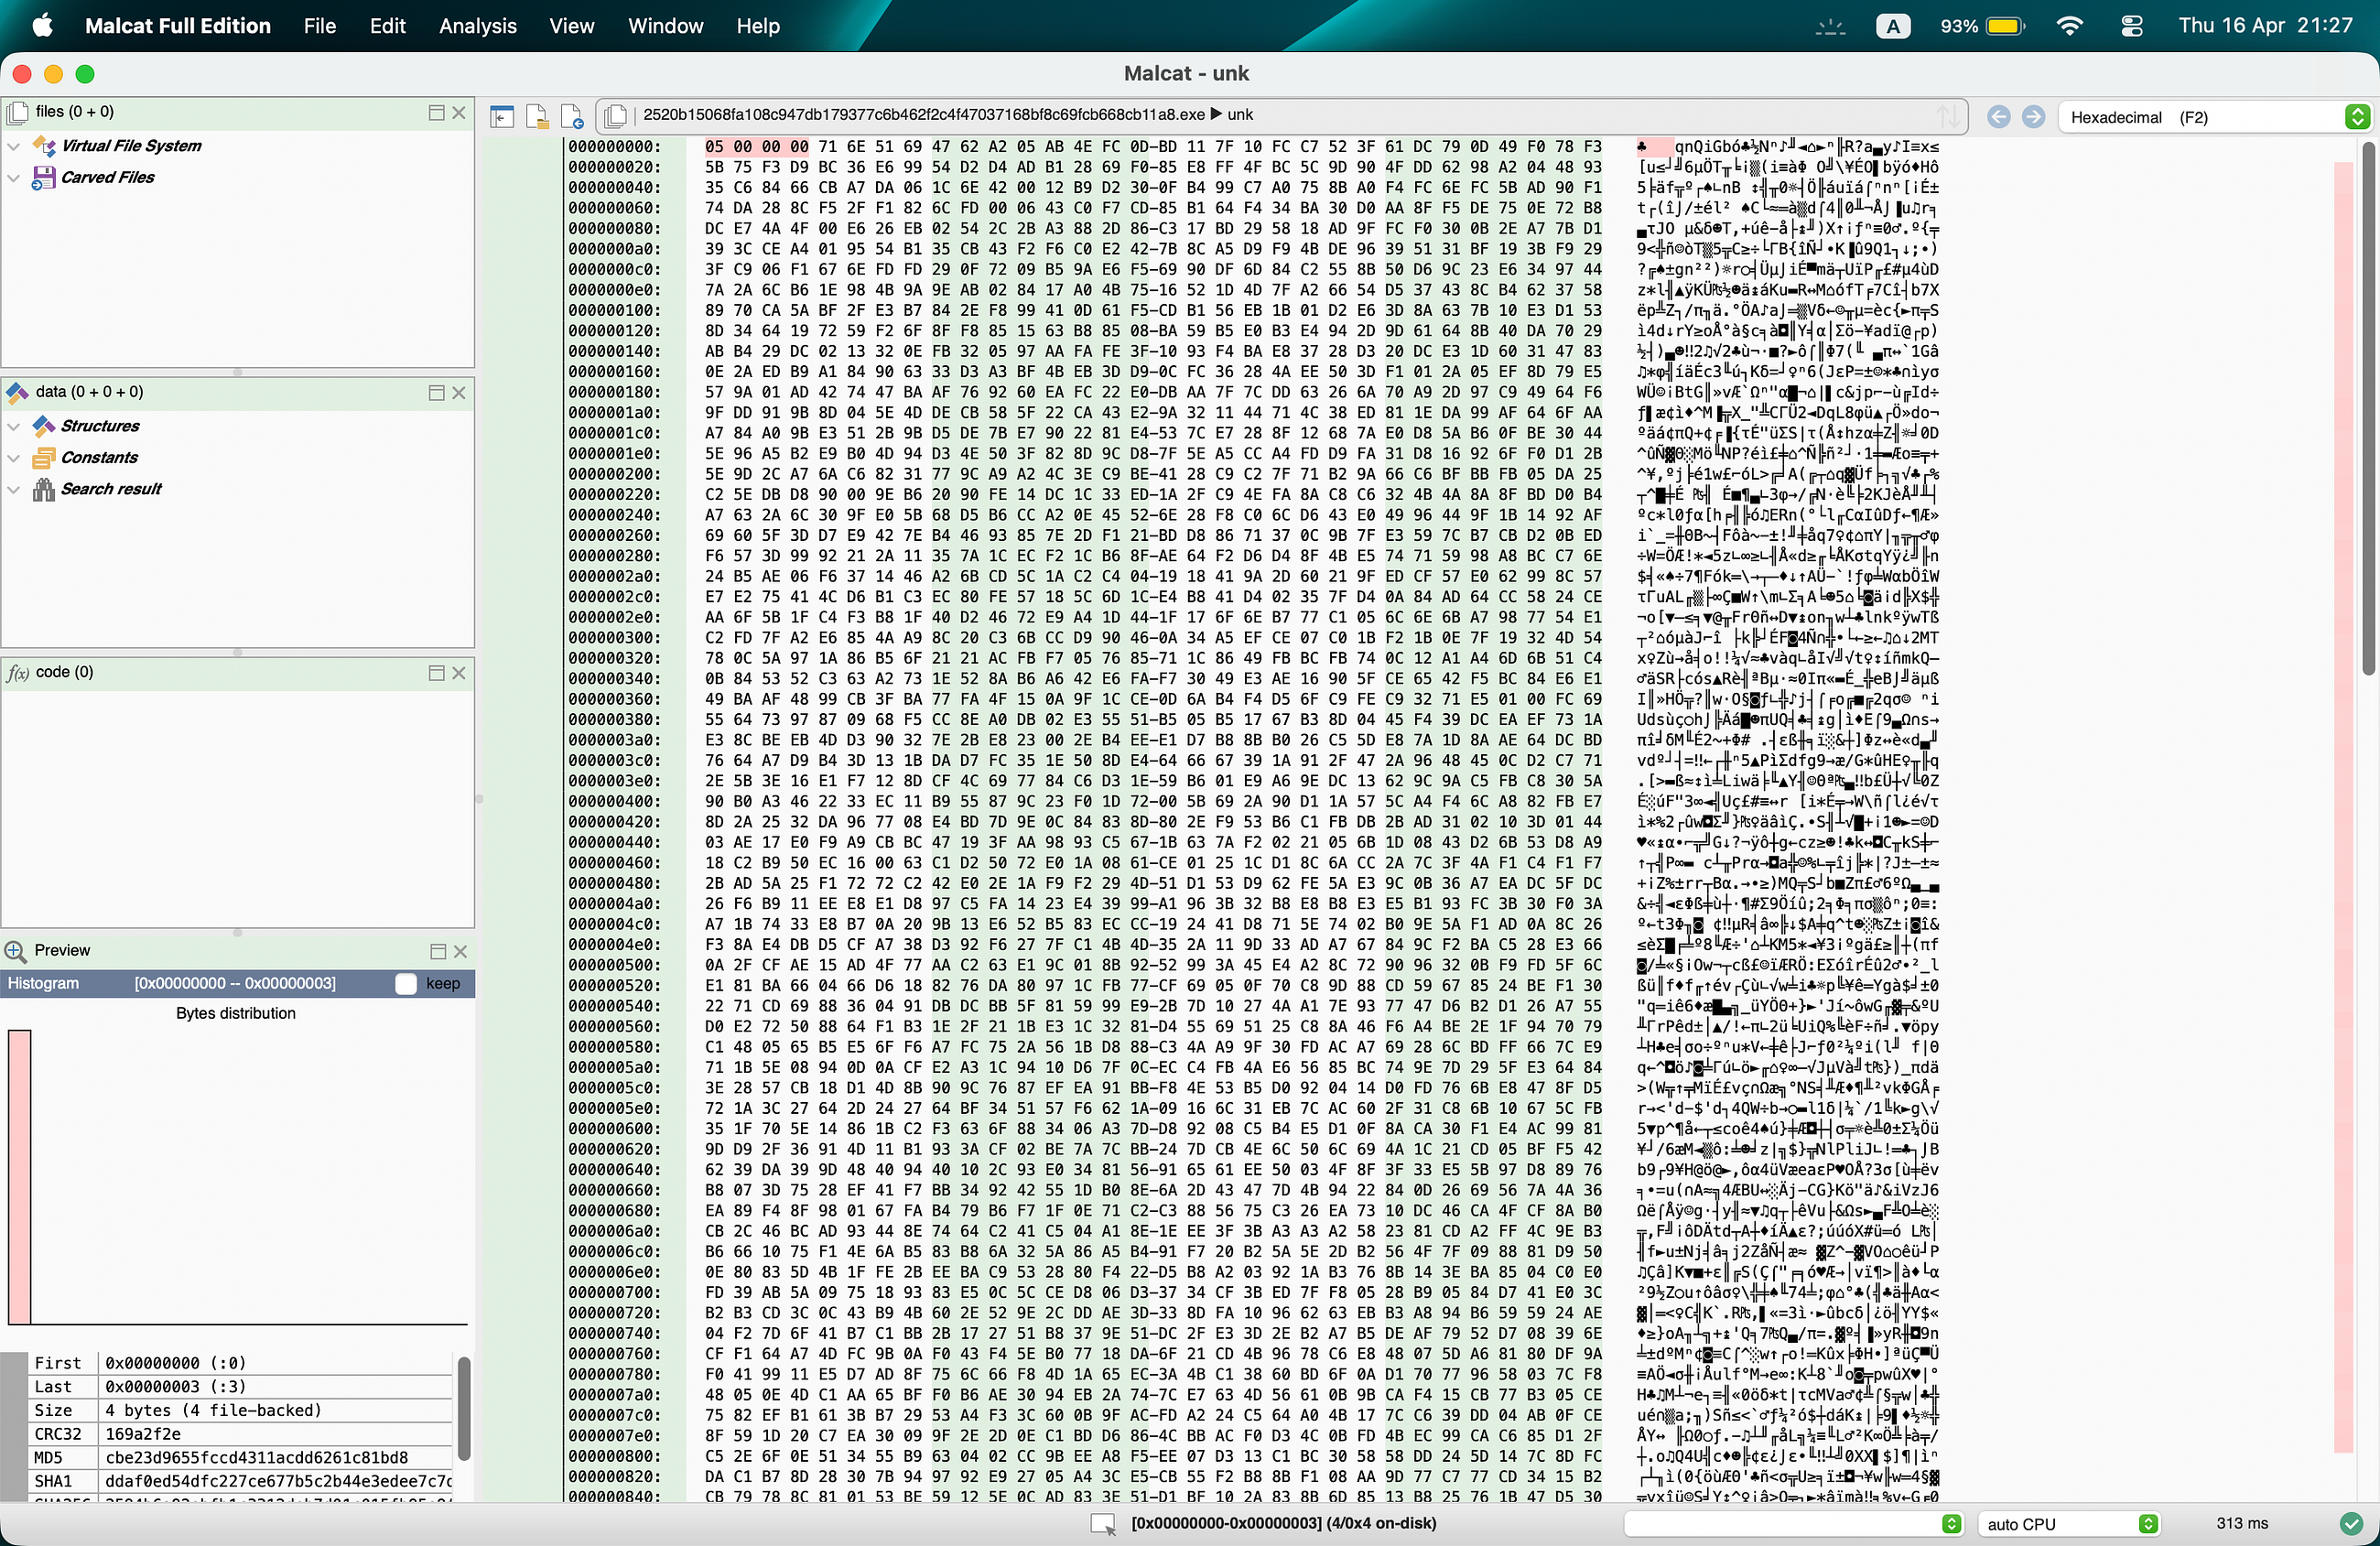This screenshot has height=1546, width=2380.
Task: Click the selection cursor icon in status bar
Action: pyautogui.click(x=1102, y=1525)
